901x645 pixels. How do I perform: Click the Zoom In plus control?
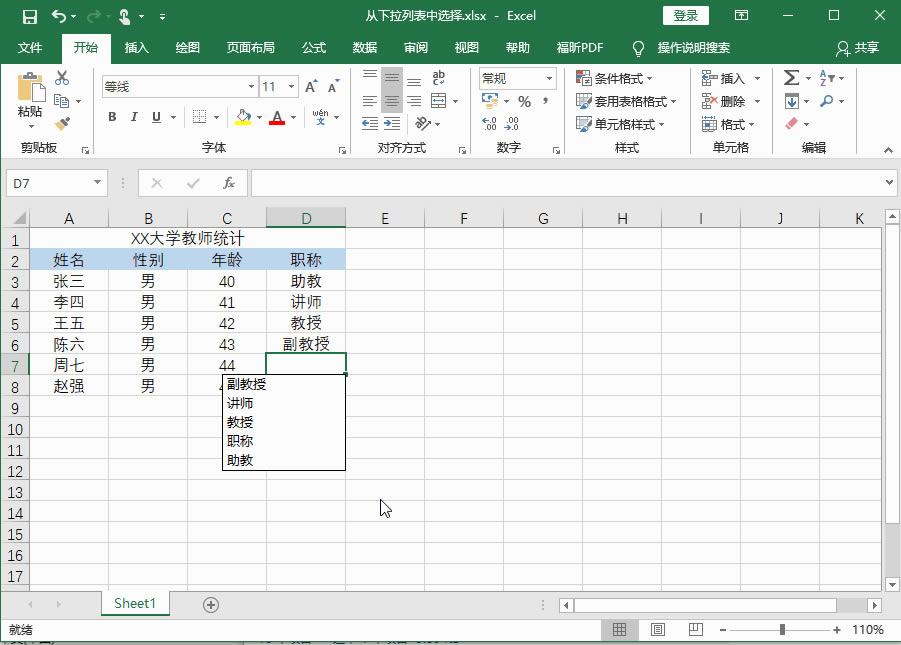(x=837, y=630)
